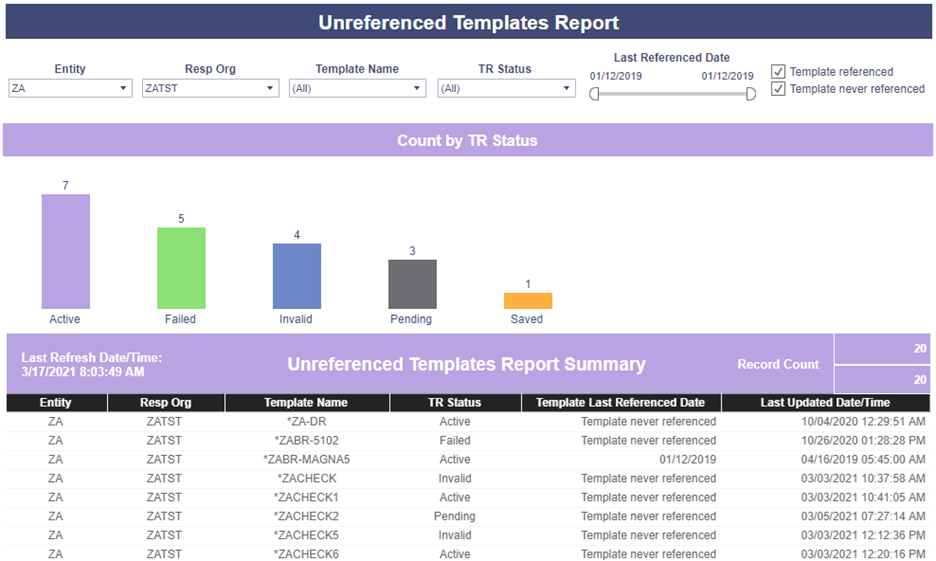Open the TR Status filter dropdown
The width and height of the screenshot is (936, 561).
pos(506,88)
